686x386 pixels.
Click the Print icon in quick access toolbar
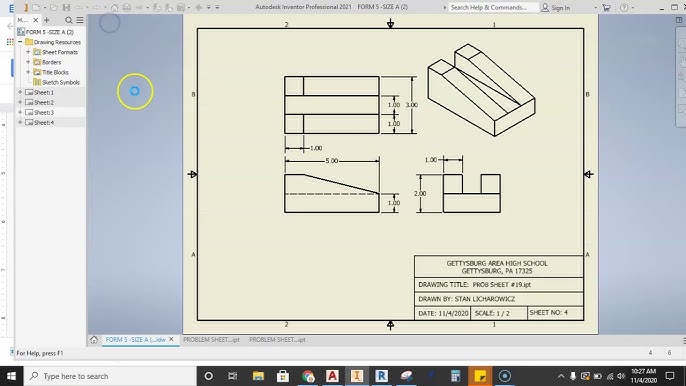[126, 7]
